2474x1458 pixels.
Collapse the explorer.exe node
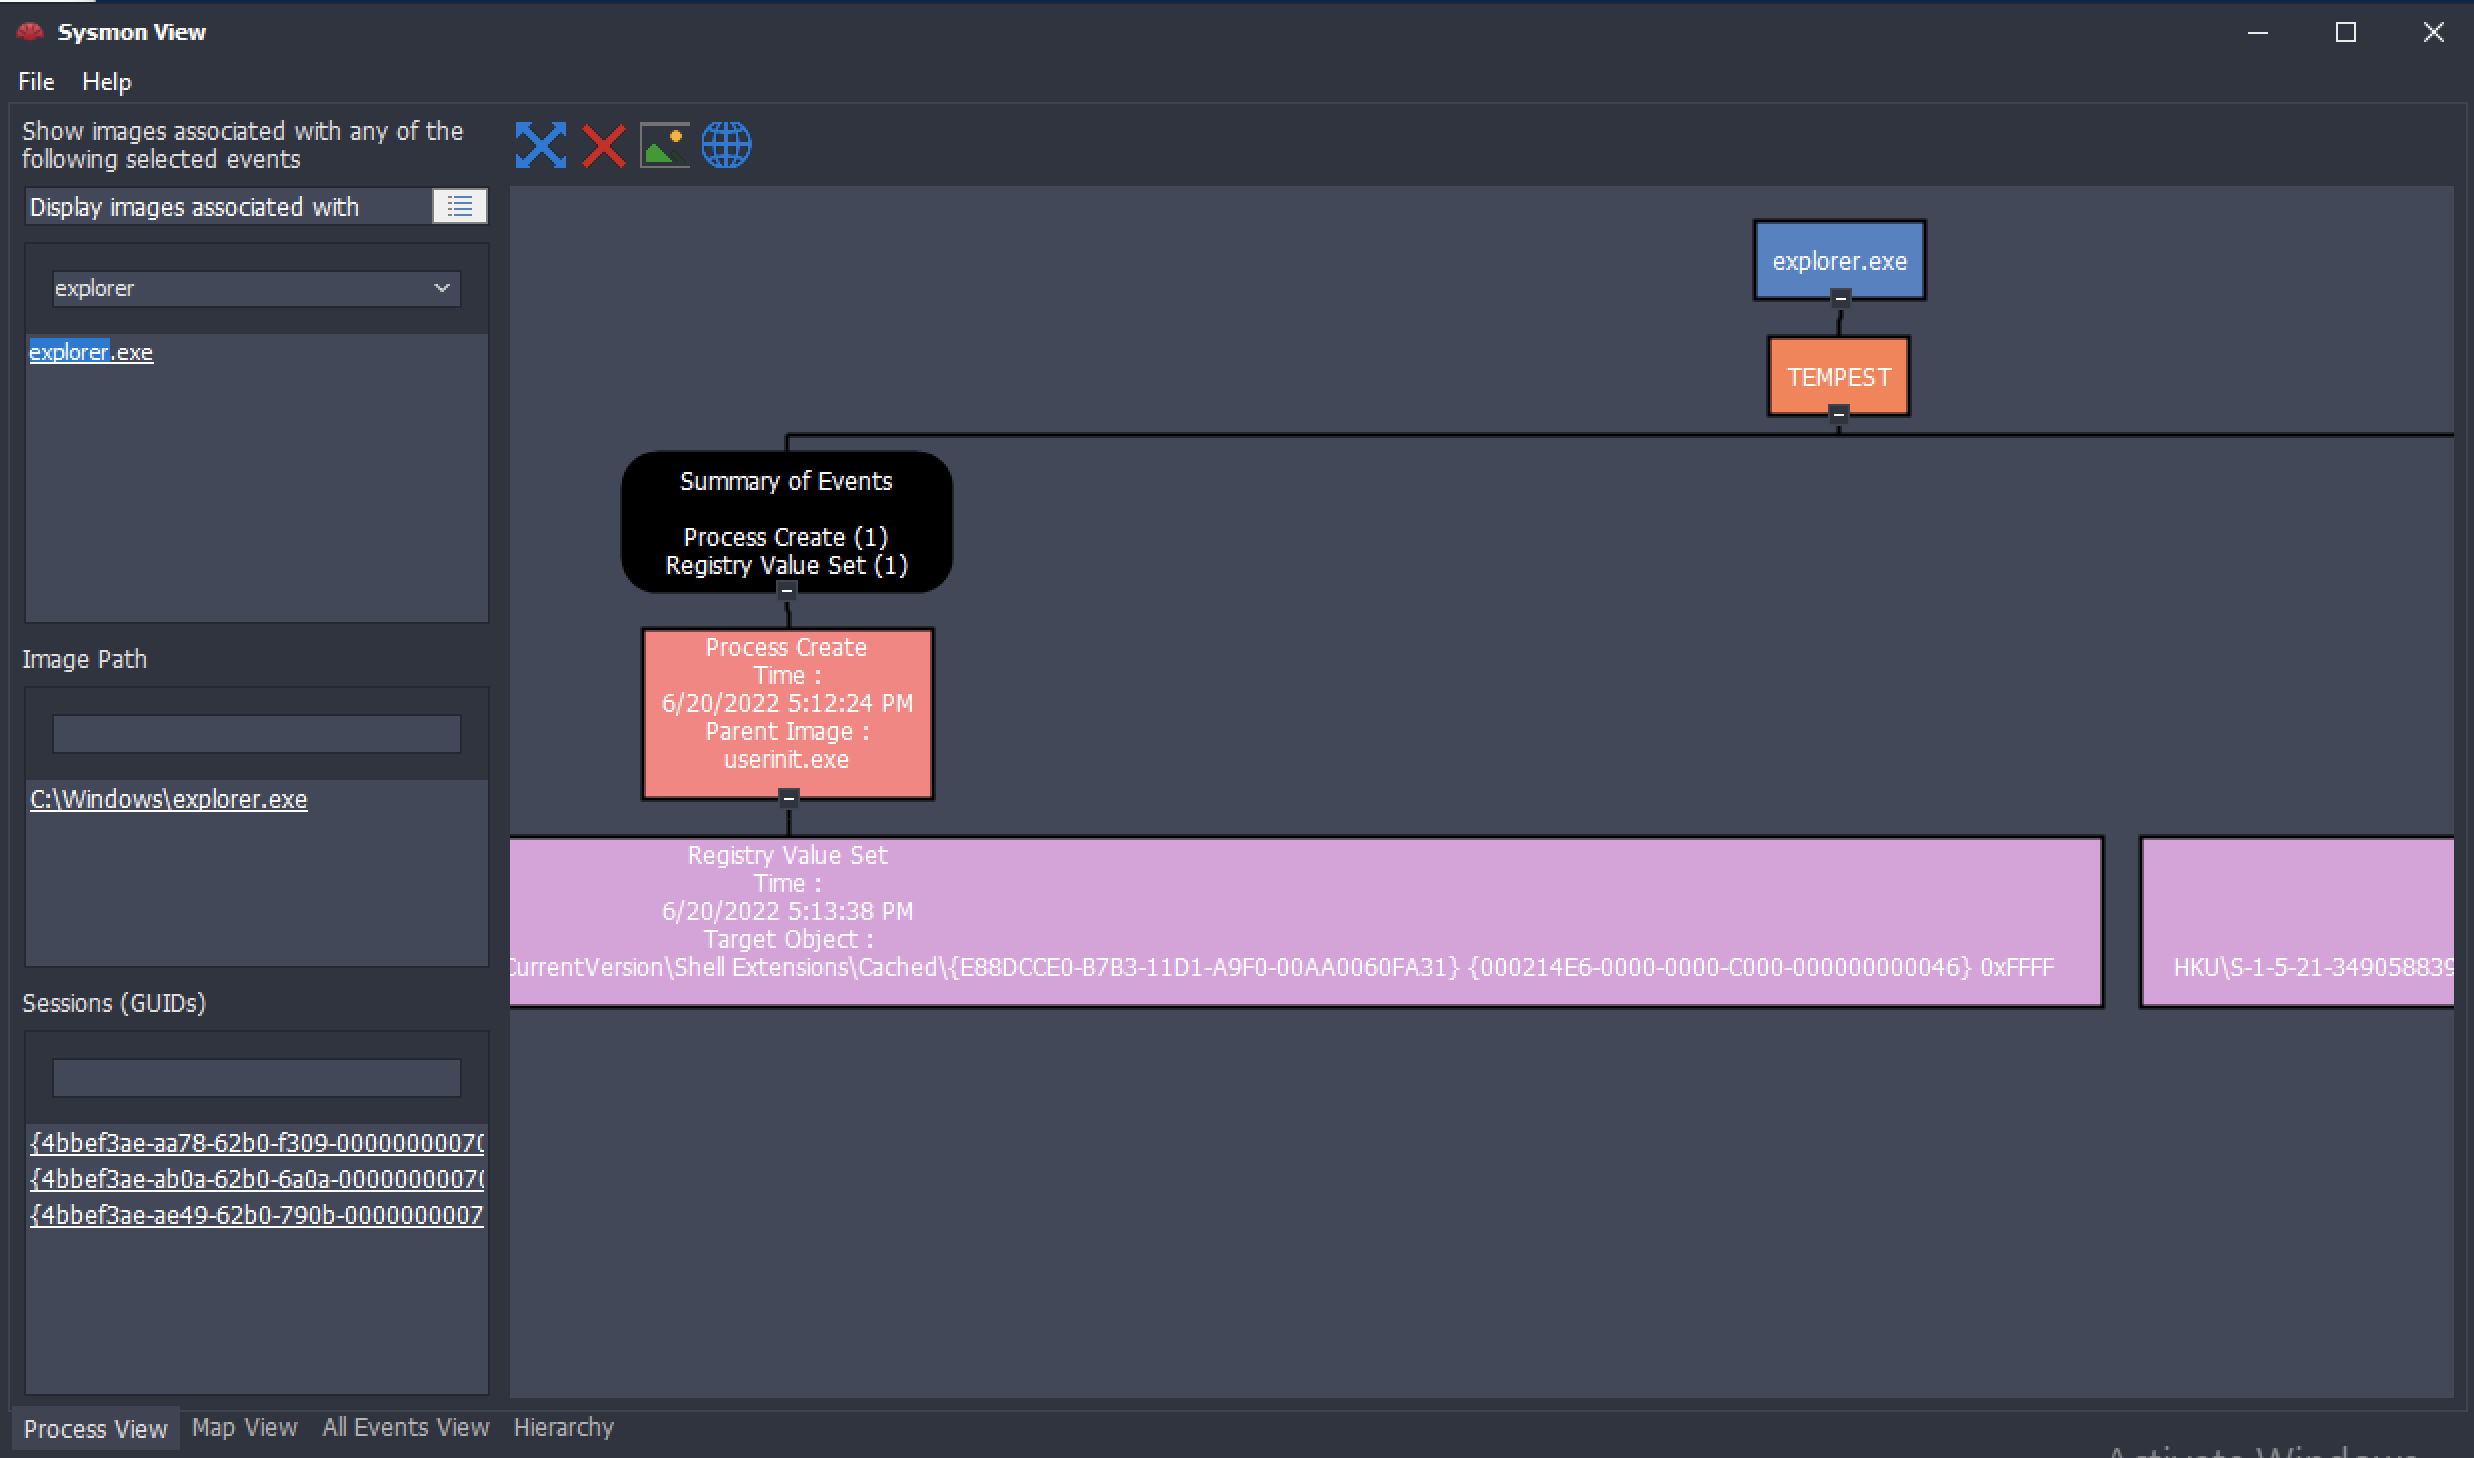point(1840,298)
